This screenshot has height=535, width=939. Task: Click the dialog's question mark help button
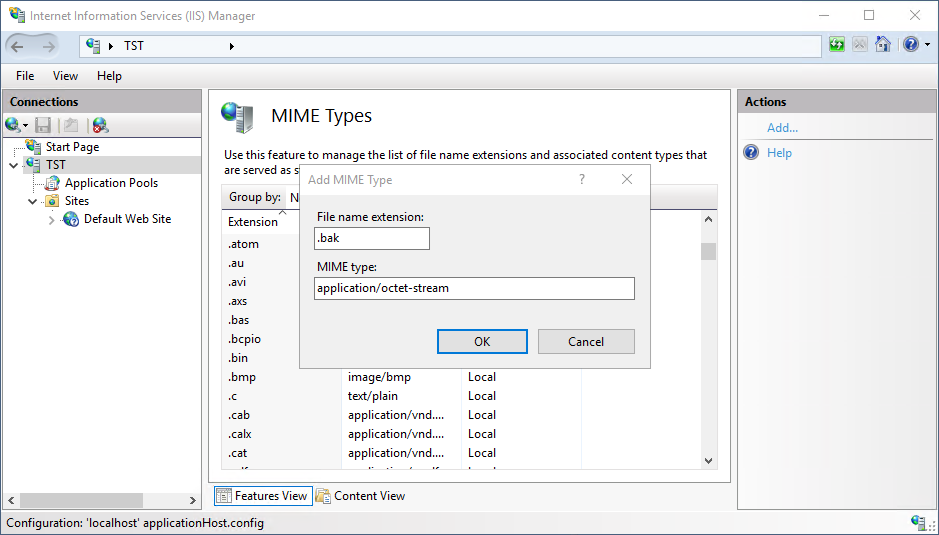pos(581,179)
